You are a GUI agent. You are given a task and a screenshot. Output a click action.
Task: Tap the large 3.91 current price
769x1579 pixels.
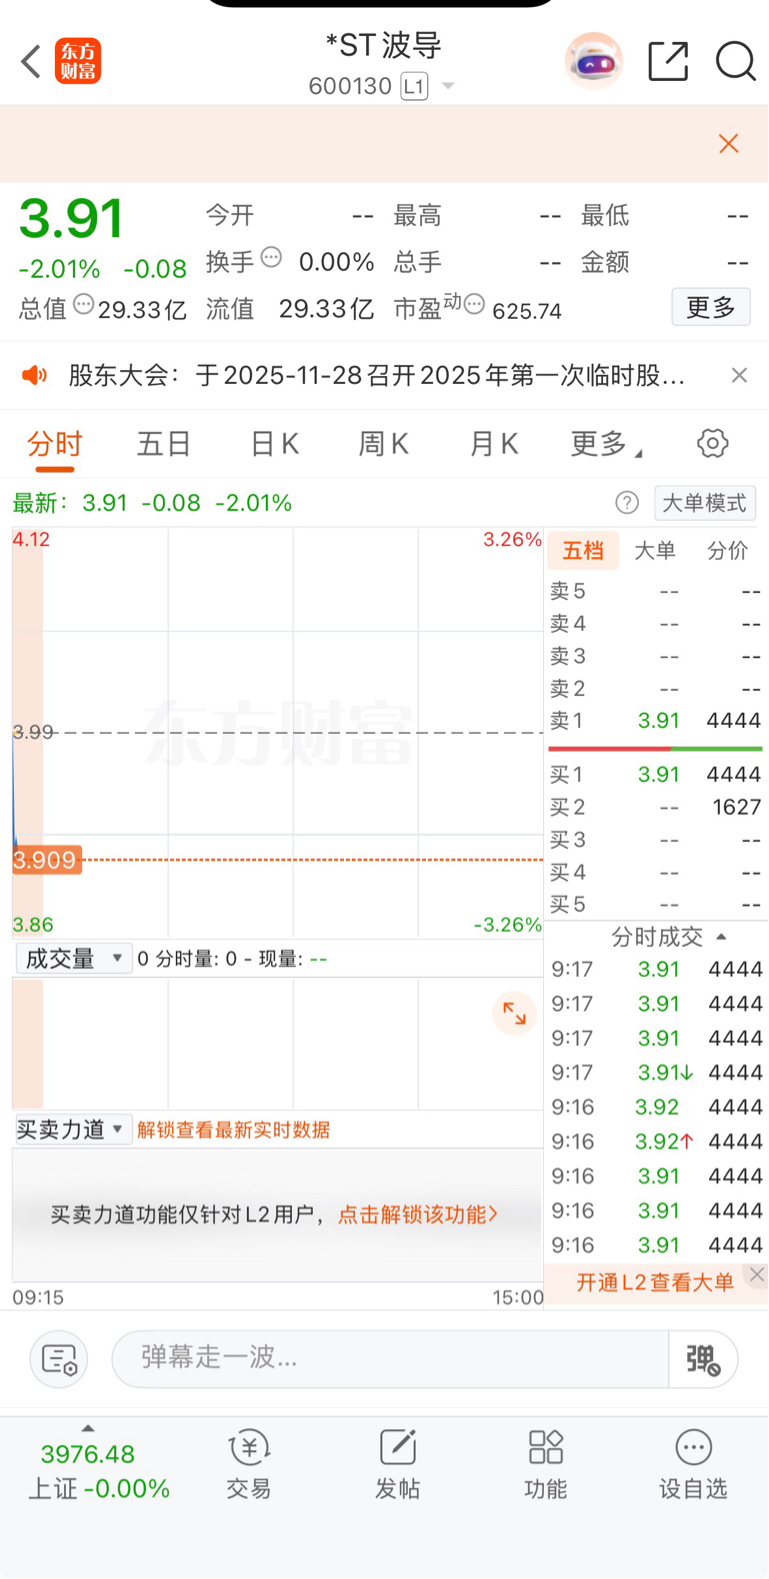point(71,218)
